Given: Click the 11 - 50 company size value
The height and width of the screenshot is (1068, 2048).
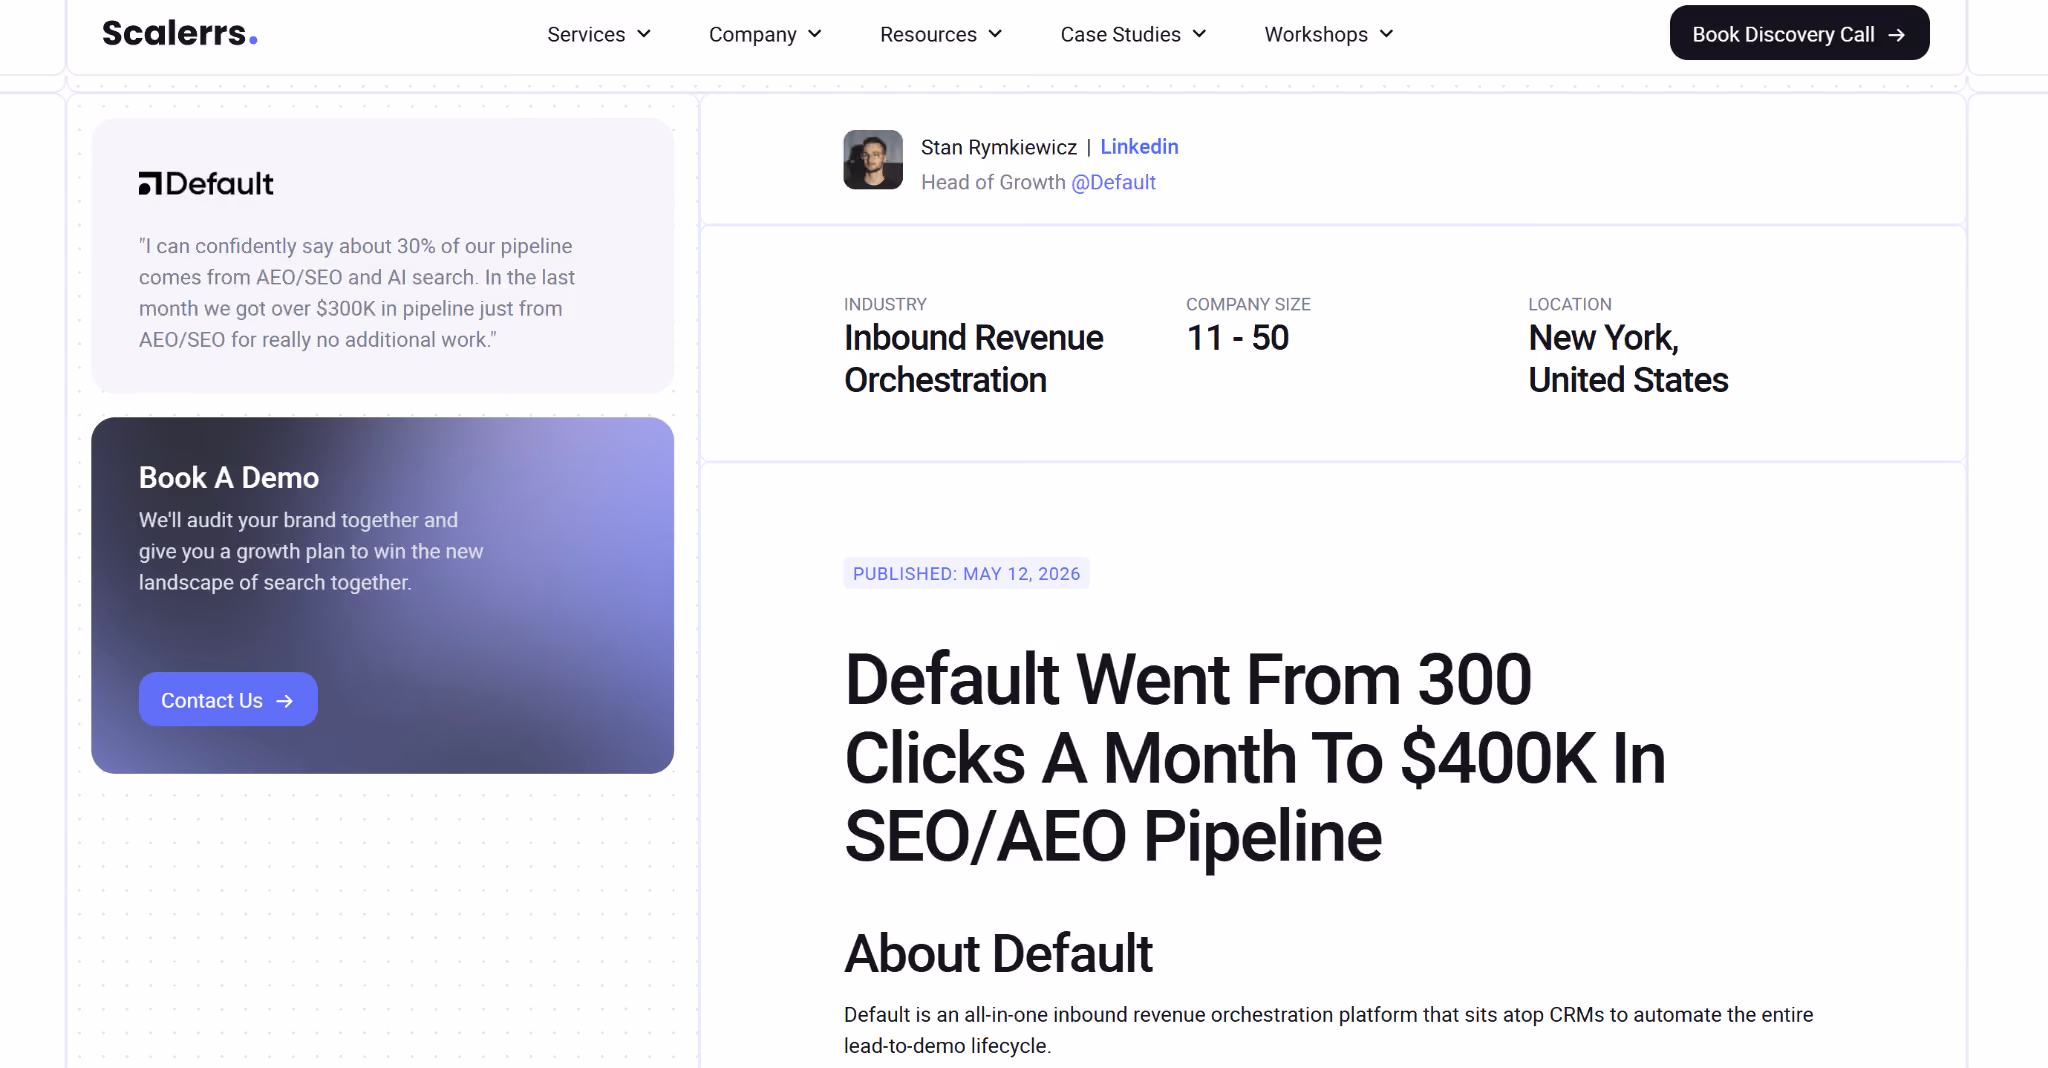Looking at the screenshot, I should pos(1237,338).
